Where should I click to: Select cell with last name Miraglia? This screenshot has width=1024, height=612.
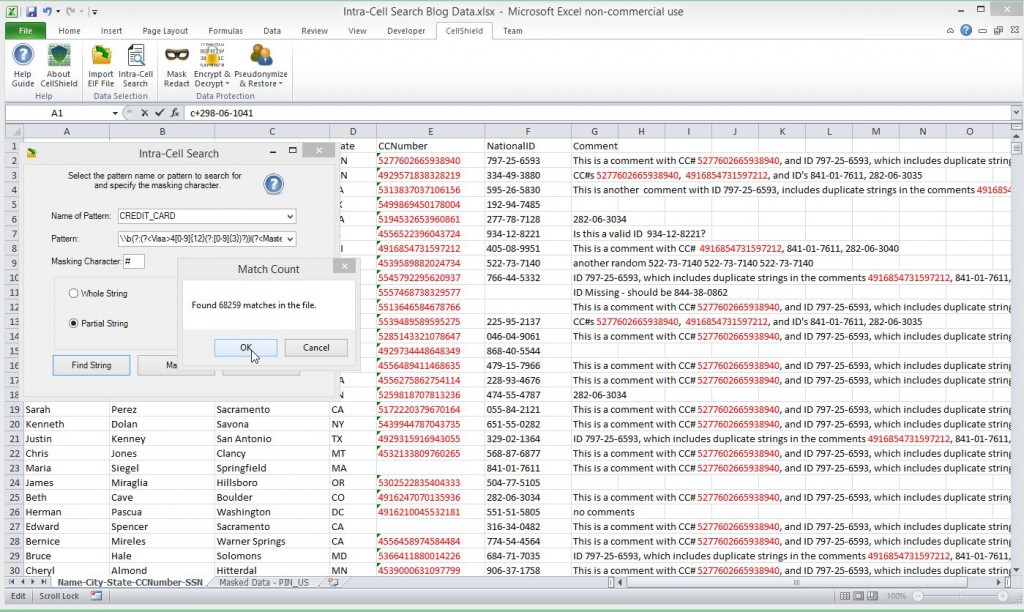pos(162,483)
